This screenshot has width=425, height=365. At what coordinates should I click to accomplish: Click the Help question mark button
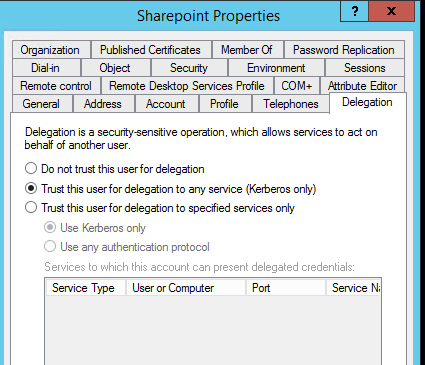(355, 11)
